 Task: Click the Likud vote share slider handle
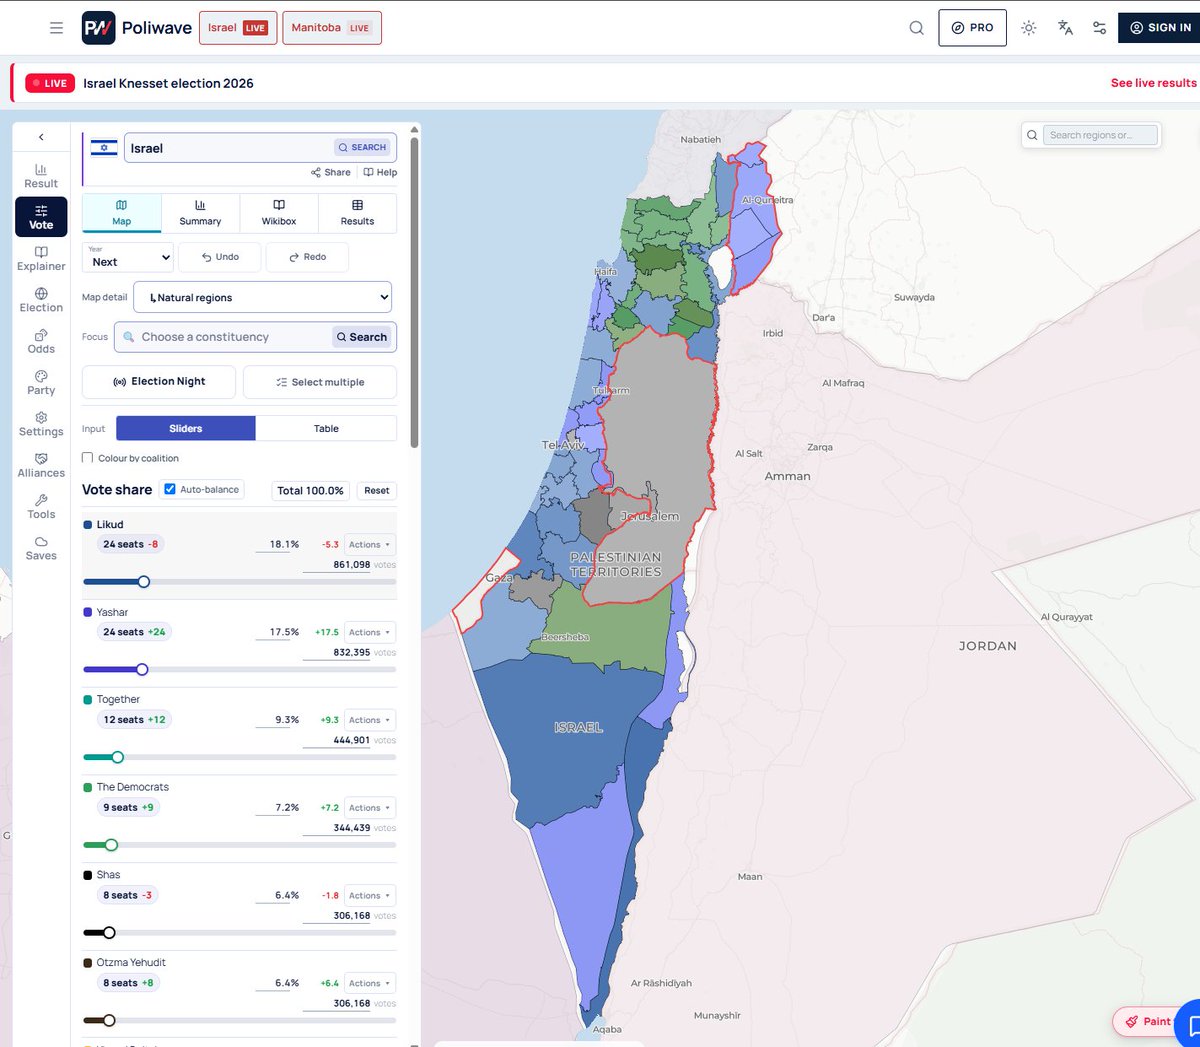point(144,582)
